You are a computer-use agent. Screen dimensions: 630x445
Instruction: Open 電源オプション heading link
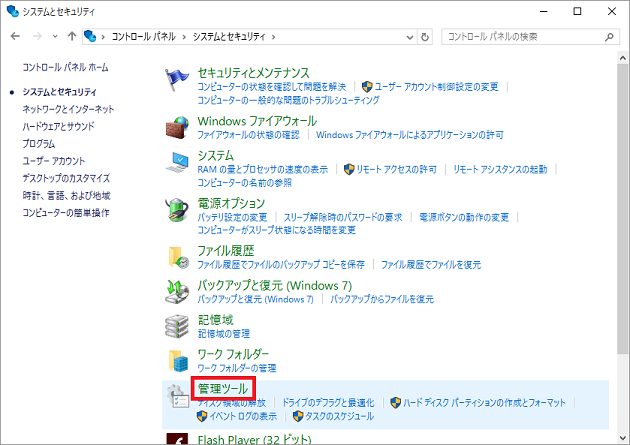pos(231,203)
